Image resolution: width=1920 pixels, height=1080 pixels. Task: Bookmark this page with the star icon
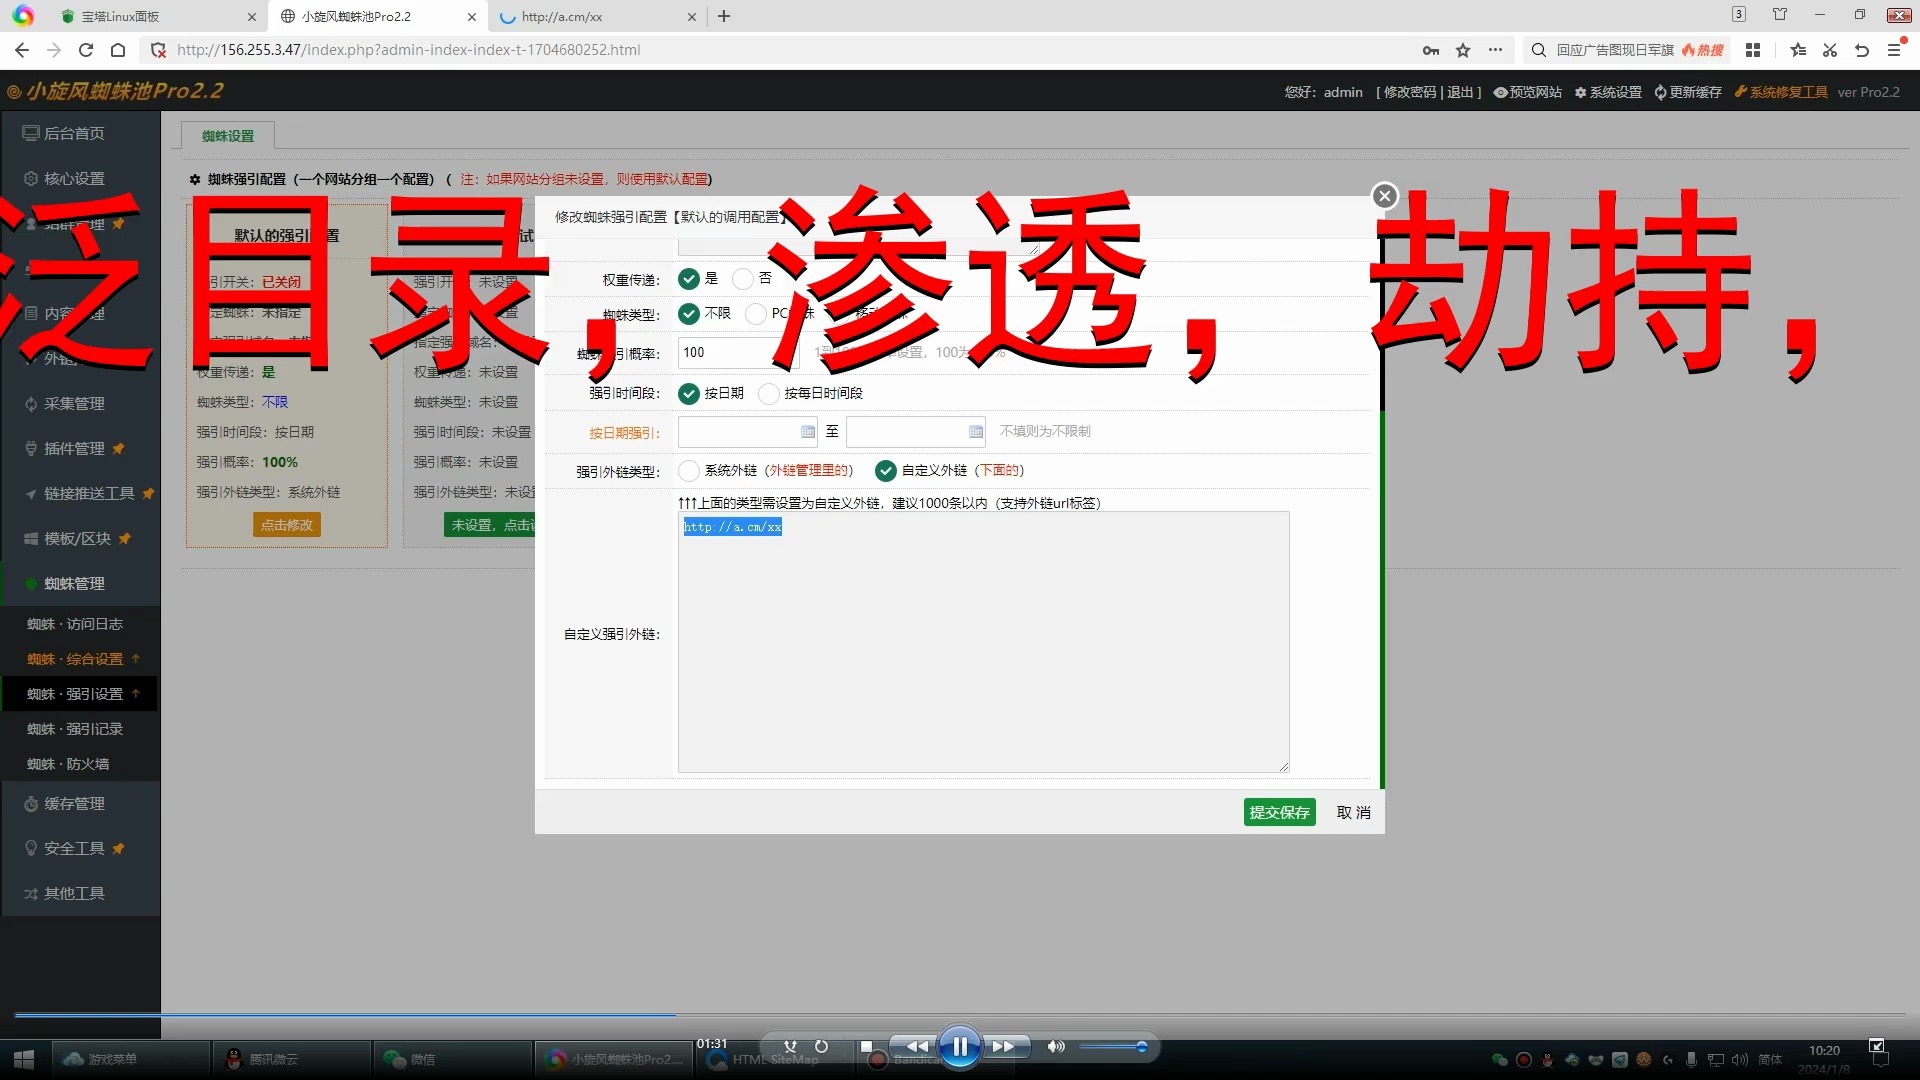pos(1463,50)
